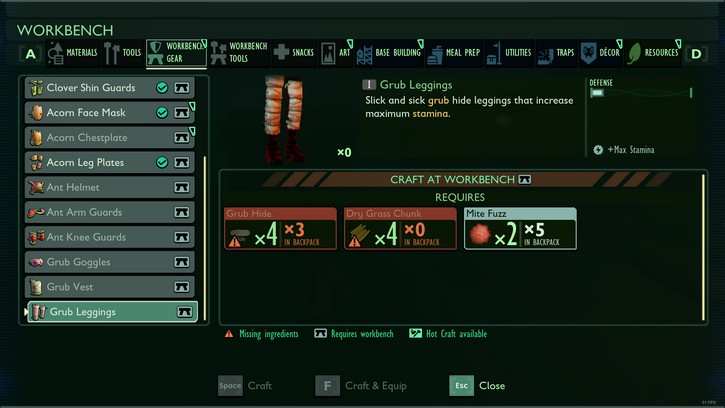
Task: Click the Craft & Equip button
Action: tap(361, 385)
